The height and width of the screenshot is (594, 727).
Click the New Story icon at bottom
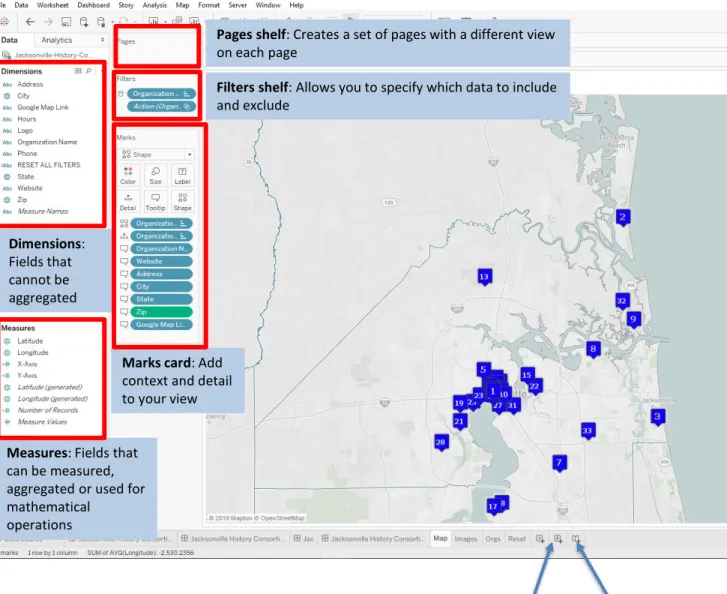pos(575,539)
